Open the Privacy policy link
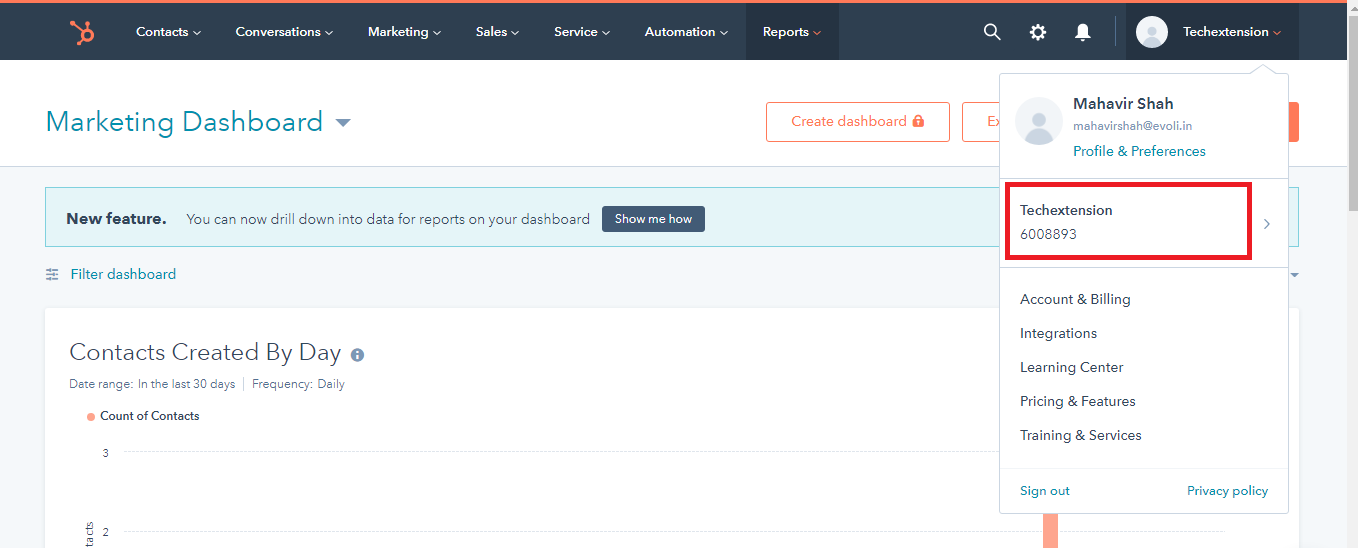The height and width of the screenshot is (548, 1358). (x=1227, y=491)
